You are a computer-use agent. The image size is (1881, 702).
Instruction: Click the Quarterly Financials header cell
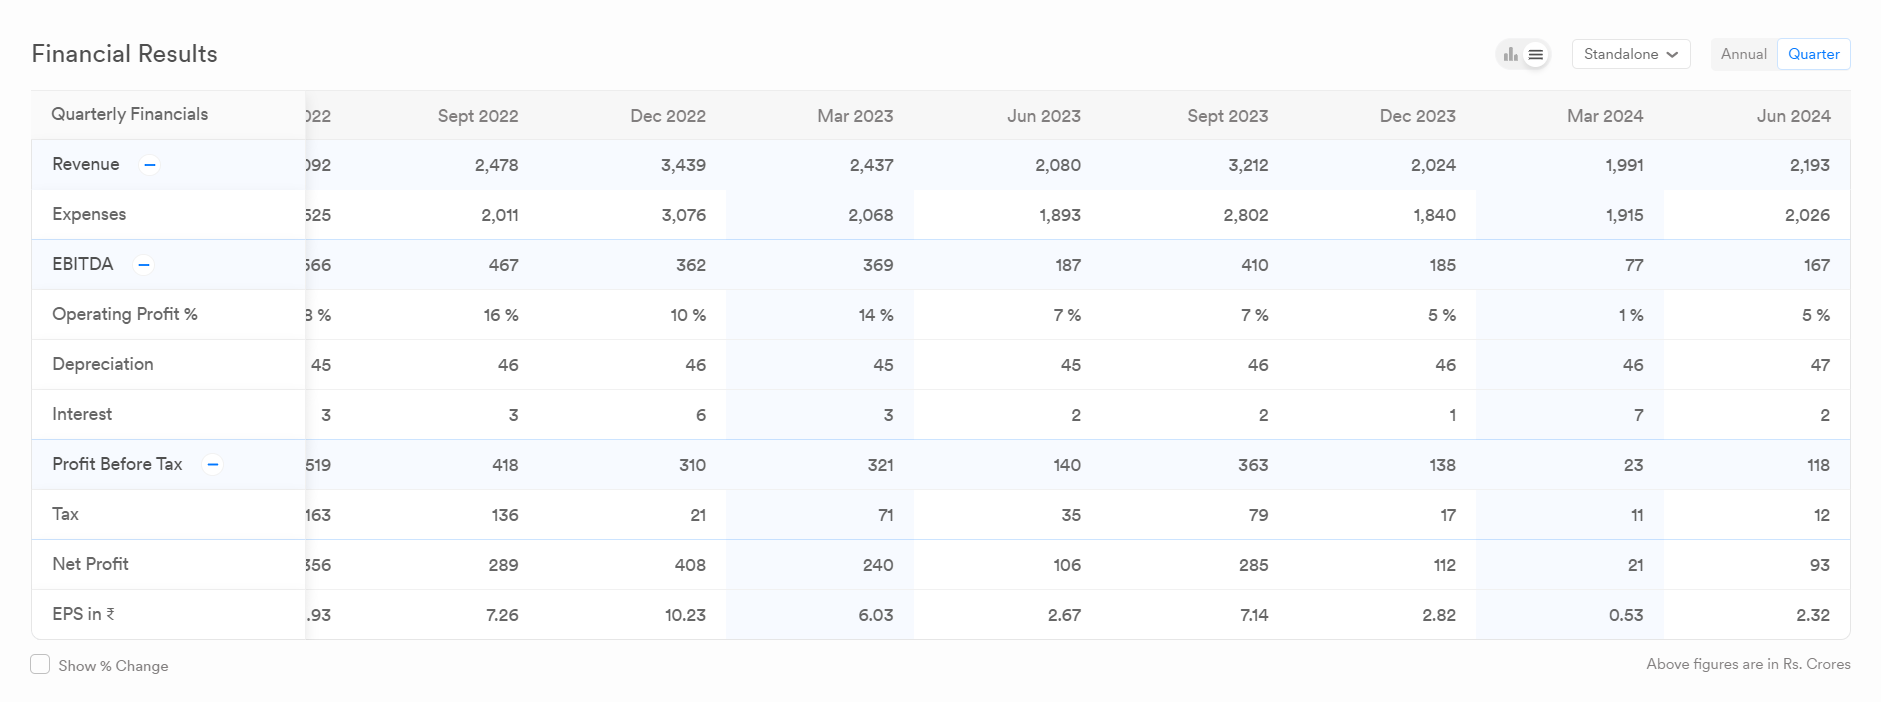(130, 115)
